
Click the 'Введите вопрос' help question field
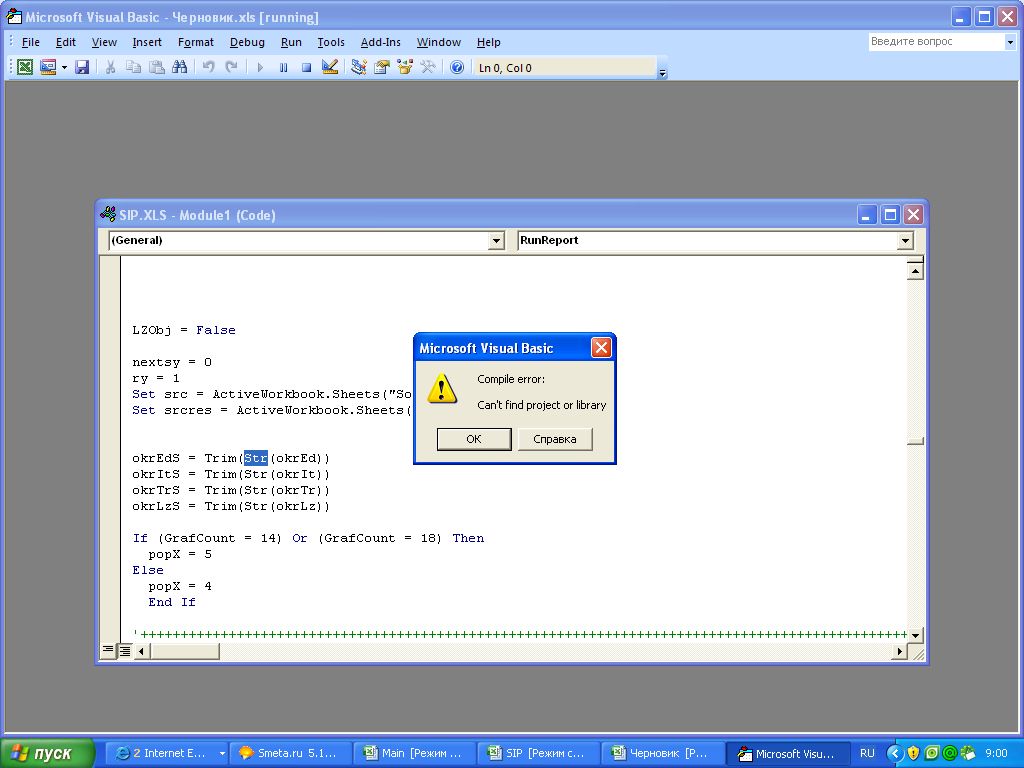click(936, 41)
